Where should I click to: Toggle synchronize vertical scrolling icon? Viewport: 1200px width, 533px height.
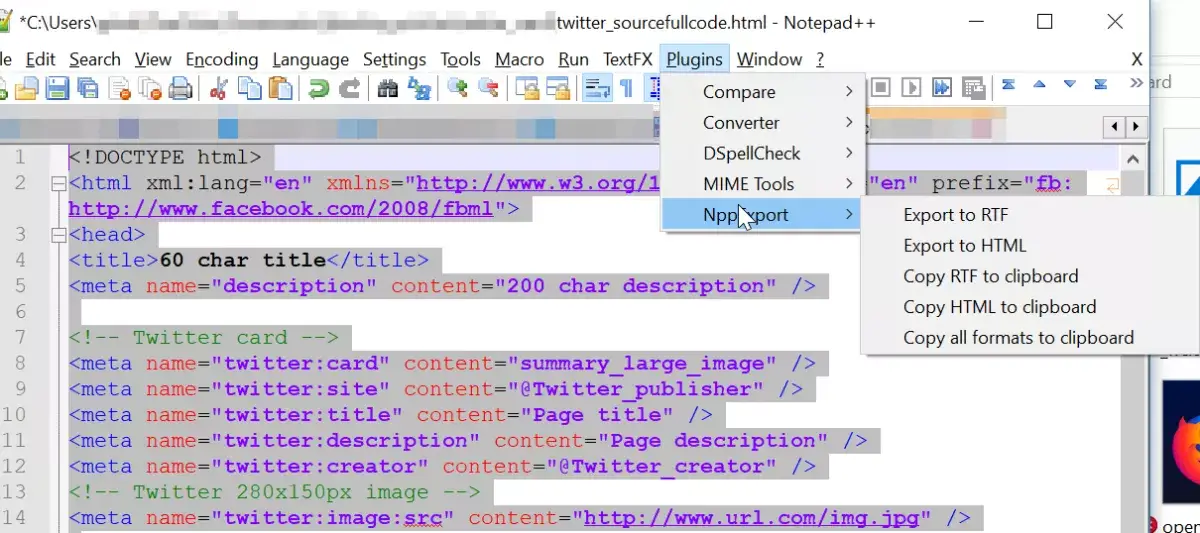tap(526, 89)
